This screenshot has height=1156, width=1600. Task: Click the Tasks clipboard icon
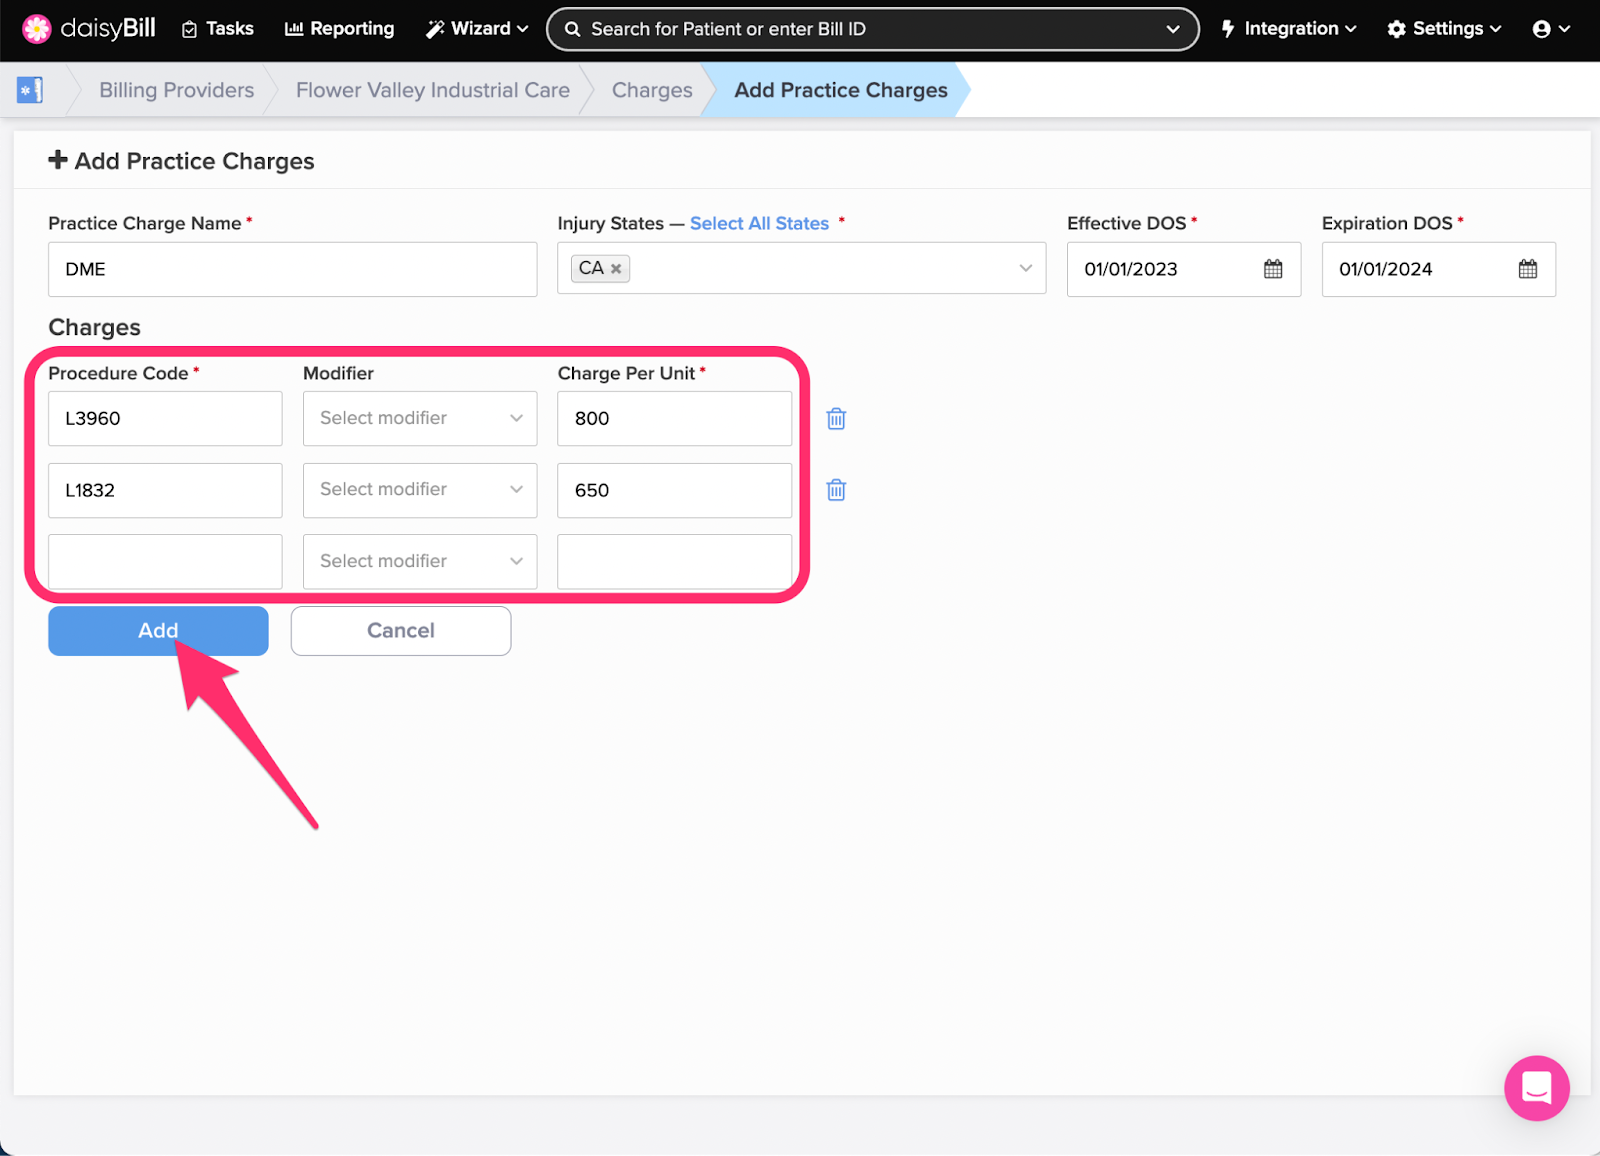pyautogui.click(x=189, y=30)
